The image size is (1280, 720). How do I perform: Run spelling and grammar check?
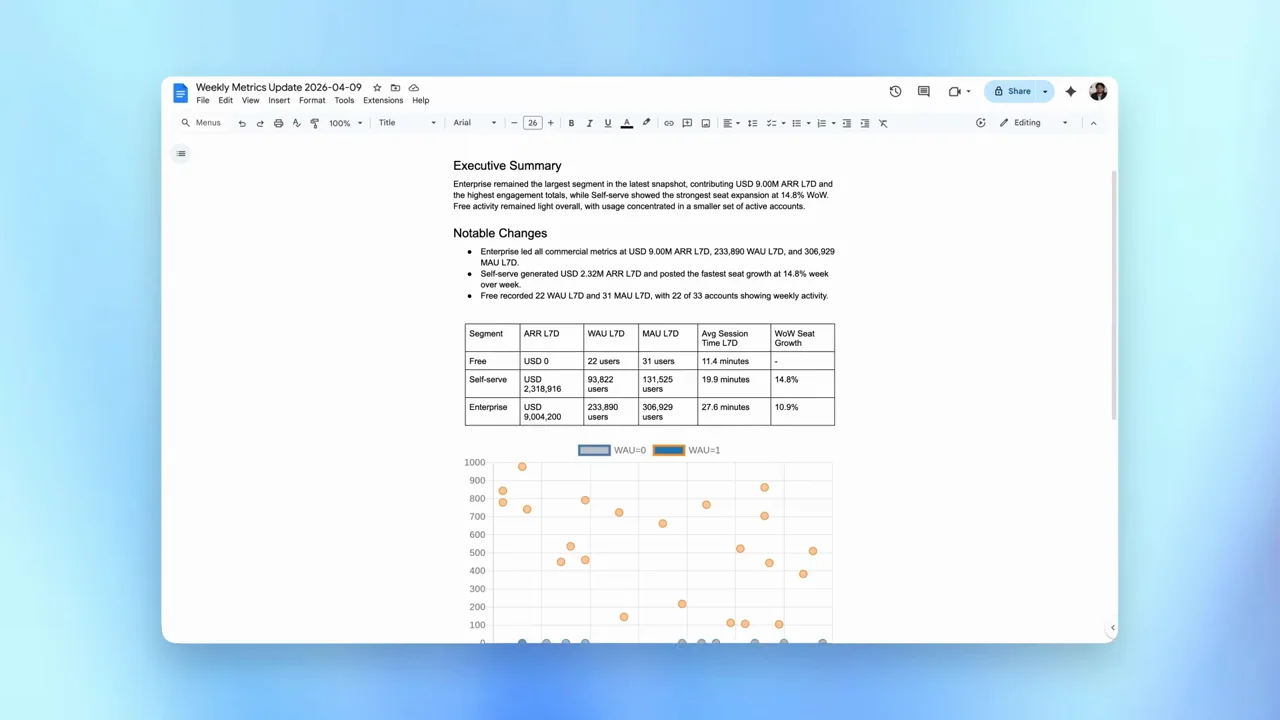pyautogui.click(x=296, y=123)
